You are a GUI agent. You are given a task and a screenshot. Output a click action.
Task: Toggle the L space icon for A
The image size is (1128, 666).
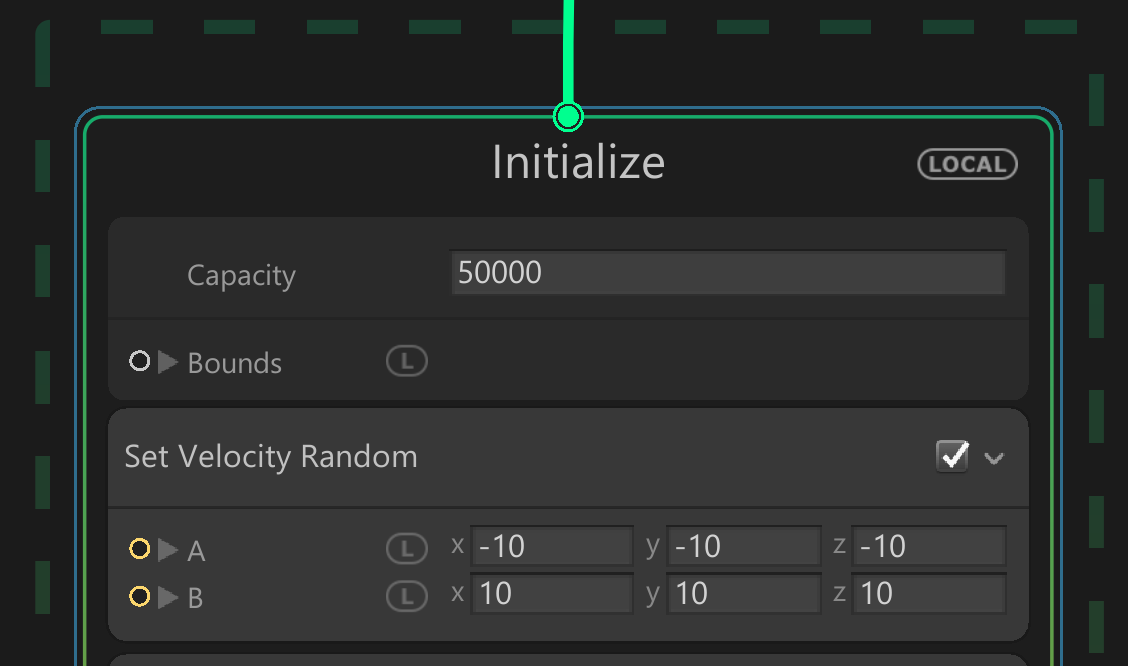pos(407,548)
